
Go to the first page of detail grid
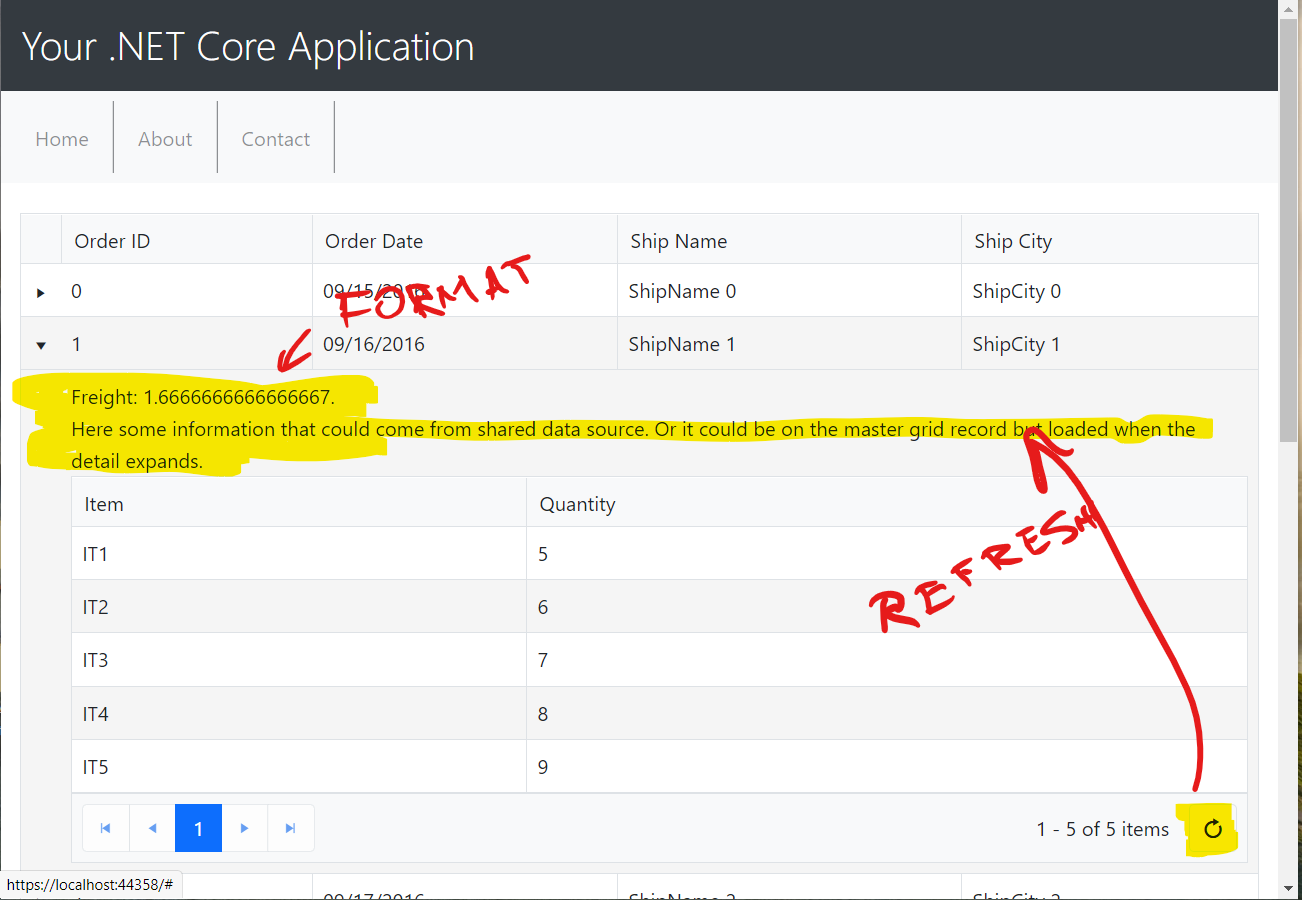(106, 828)
